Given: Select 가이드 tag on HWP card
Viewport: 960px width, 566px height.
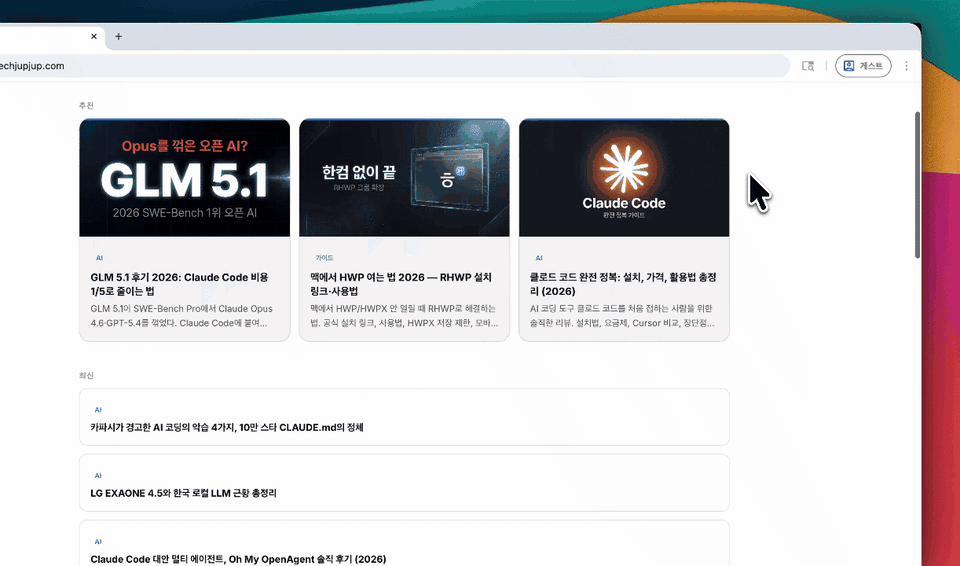Looking at the screenshot, I should pyautogui.click(x=324, y=258).
